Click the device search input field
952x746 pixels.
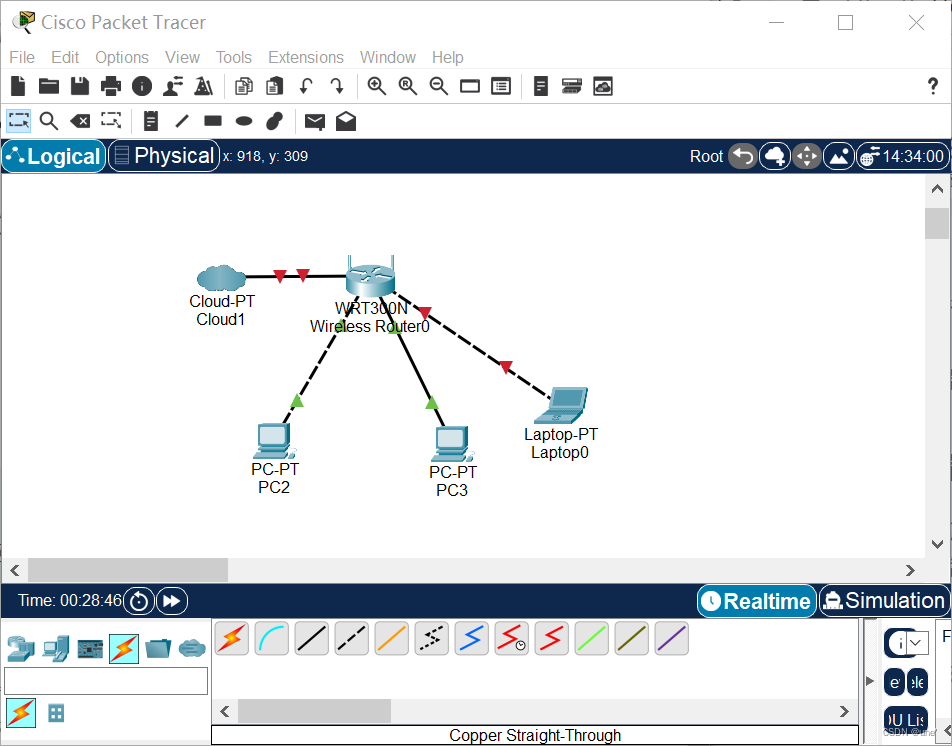pyautogui.click(x=106, y=680)
